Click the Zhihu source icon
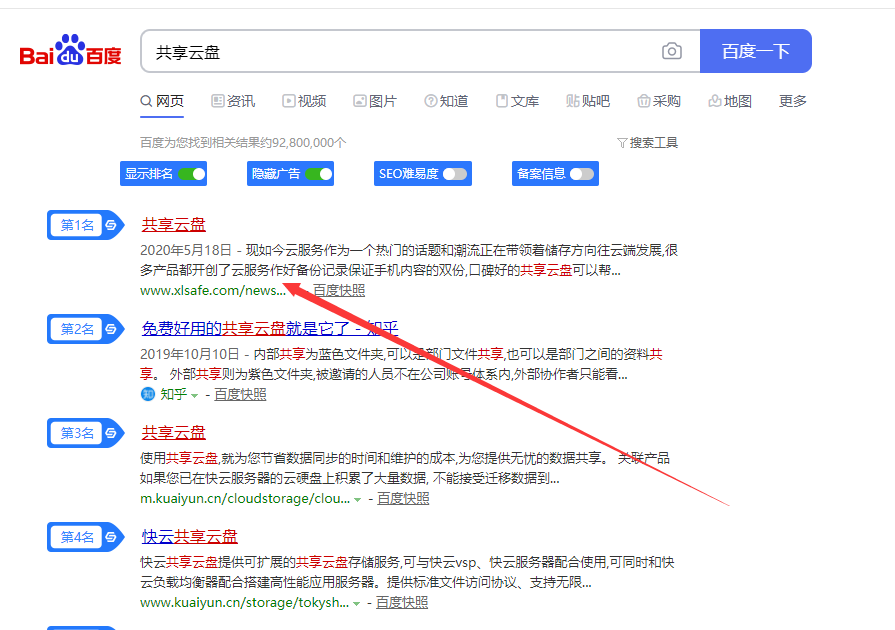Viewport: 895px width, 630px height. (148, 394)
